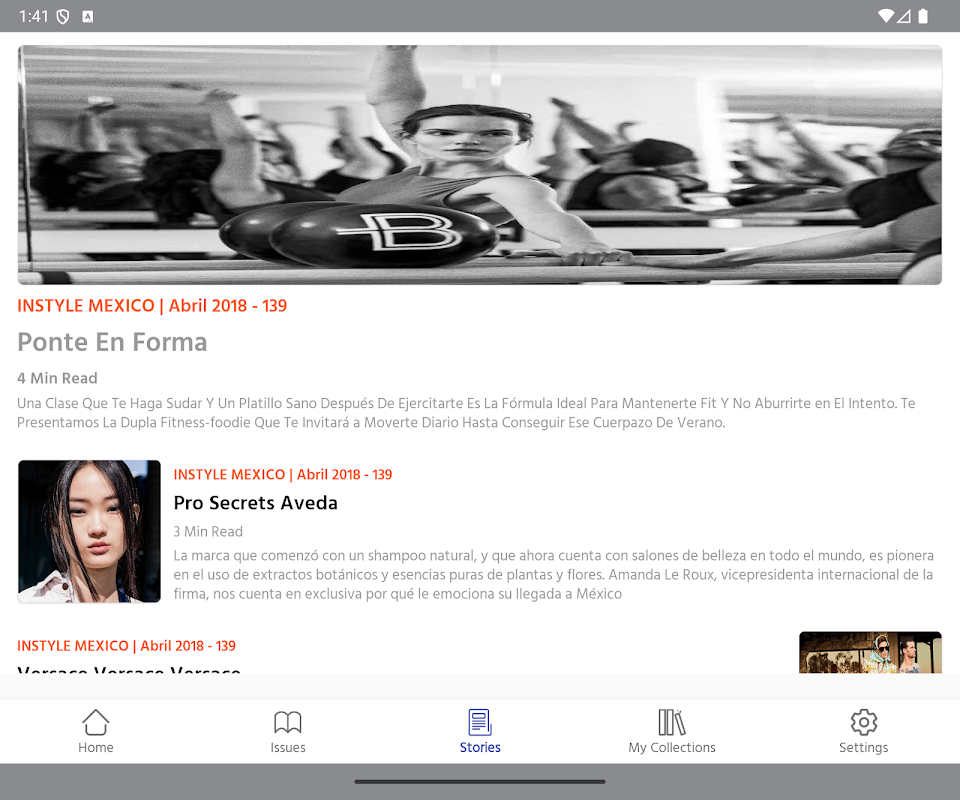
Task: Tap the My Collections tab label
Action: coord(672,747)
